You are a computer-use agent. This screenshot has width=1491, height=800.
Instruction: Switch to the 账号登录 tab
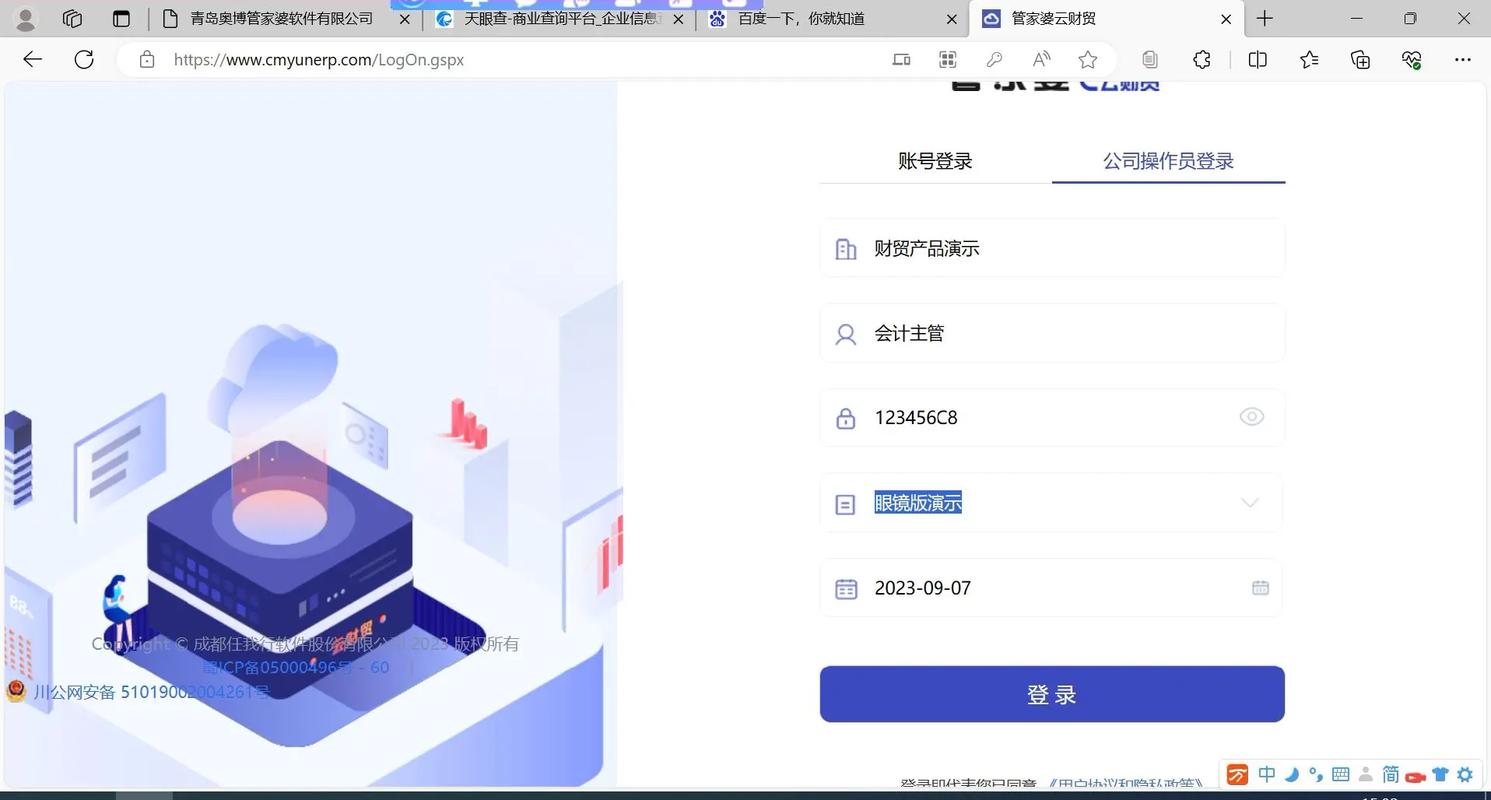click(934, 160)
